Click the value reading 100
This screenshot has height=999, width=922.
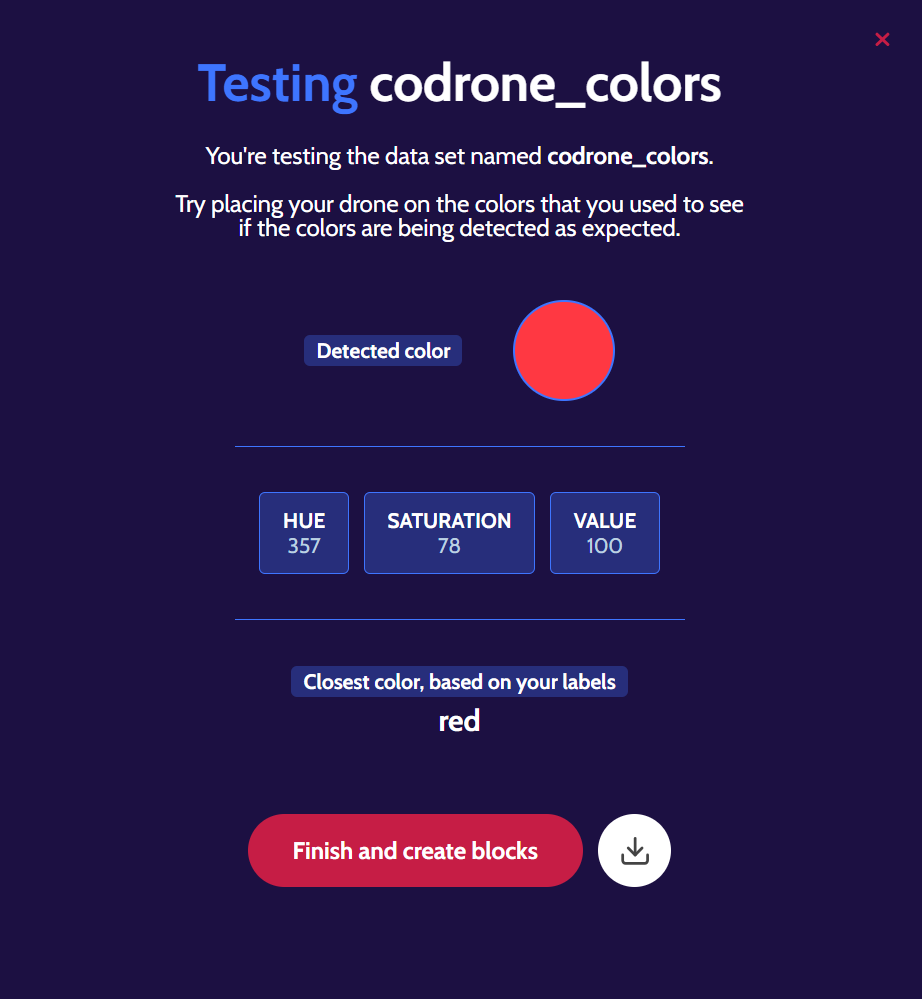coord(605,546)
